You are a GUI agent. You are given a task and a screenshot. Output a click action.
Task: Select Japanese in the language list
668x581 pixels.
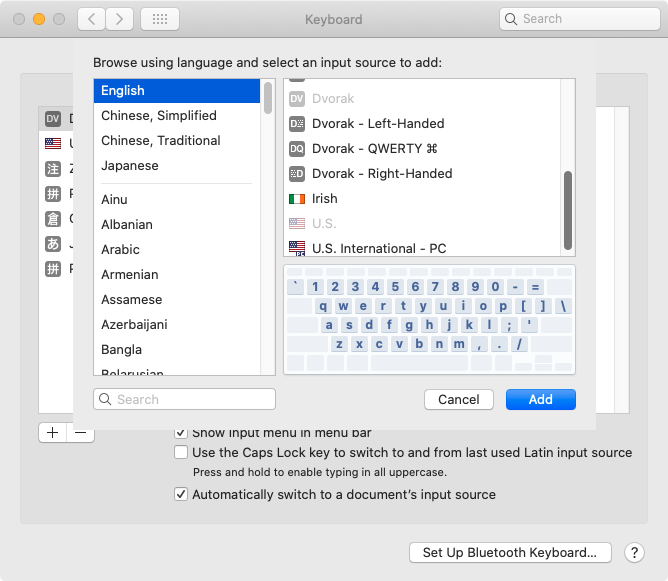pyautogui.click(x=130, y=166)
